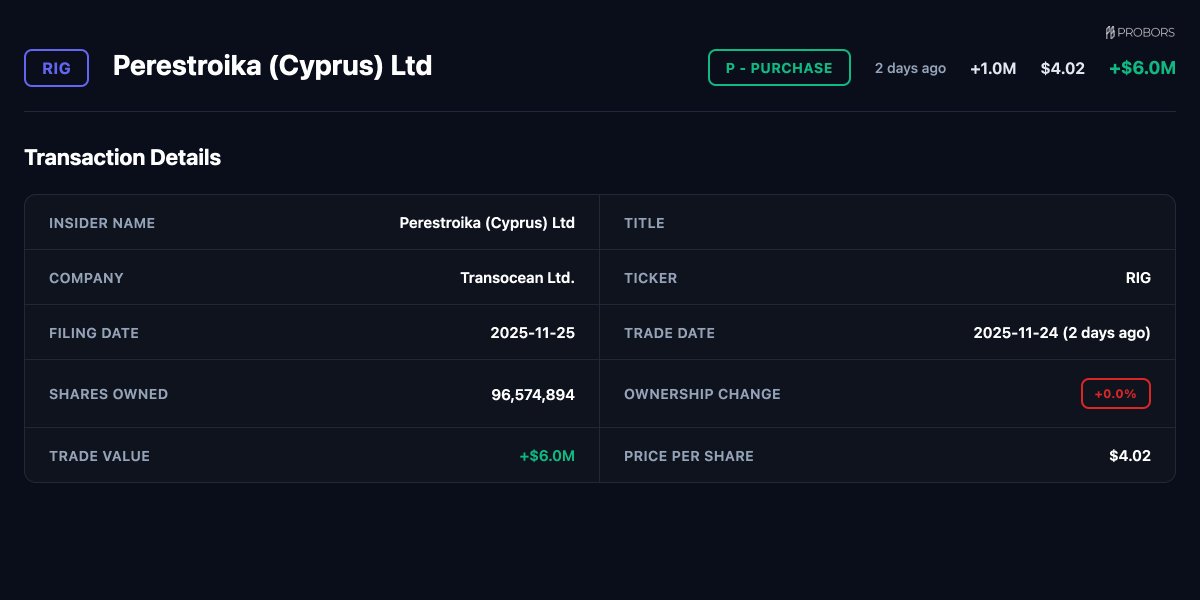Click the $4.02 price in the header
1200x600 pixels.
click(x=1062, y=68)
